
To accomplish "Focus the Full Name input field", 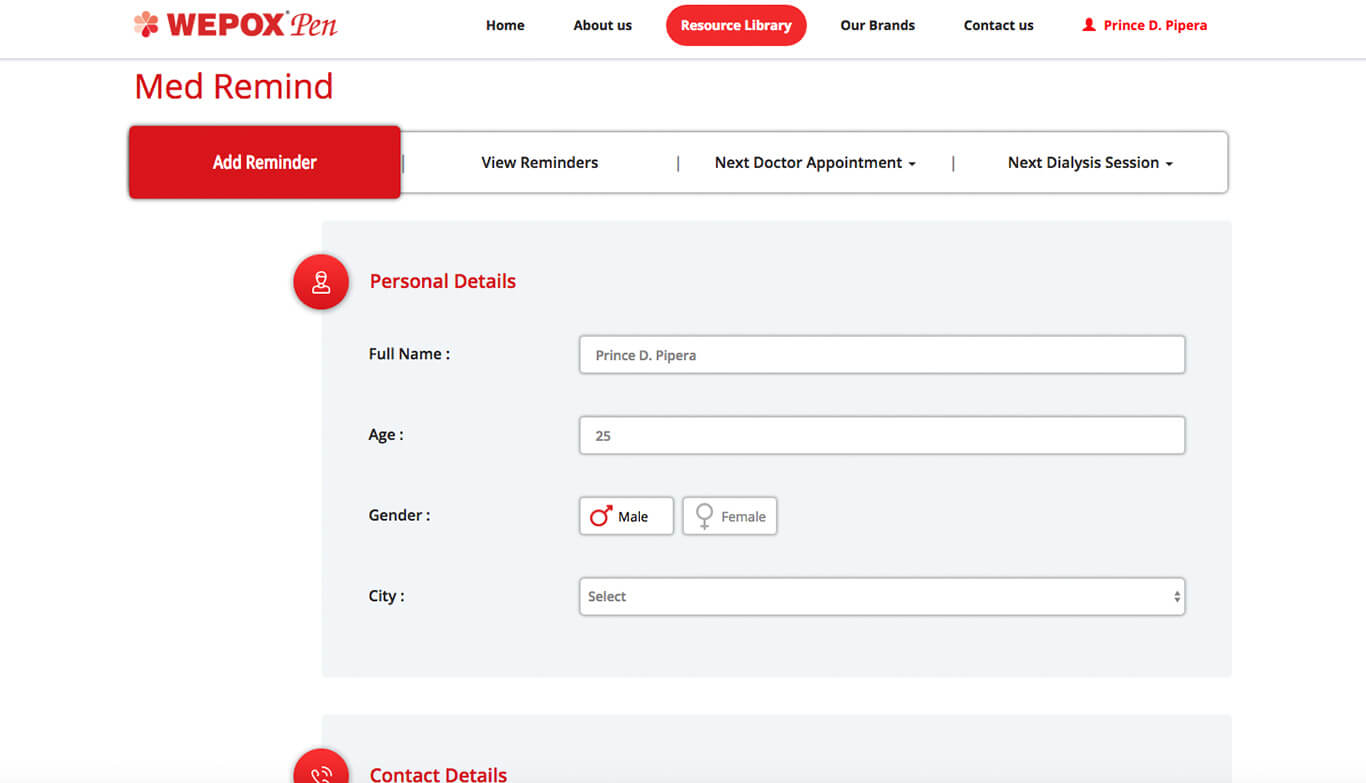I will [x=881, y=355].
